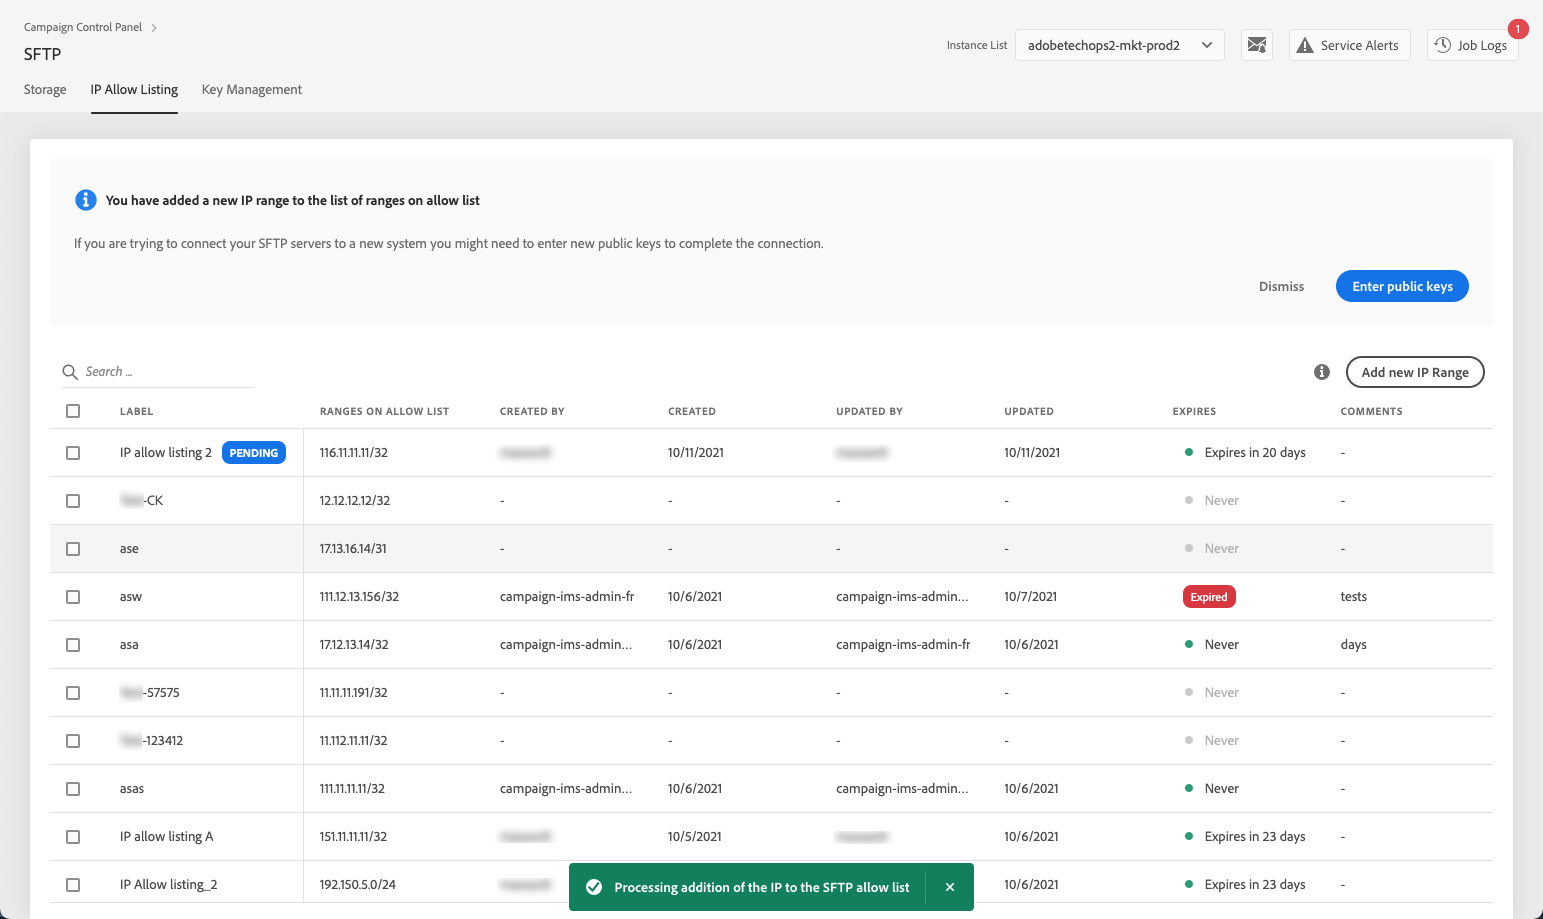Sort by the EXPIRES column header
Screen dimensions: 1543x919
1194,411
